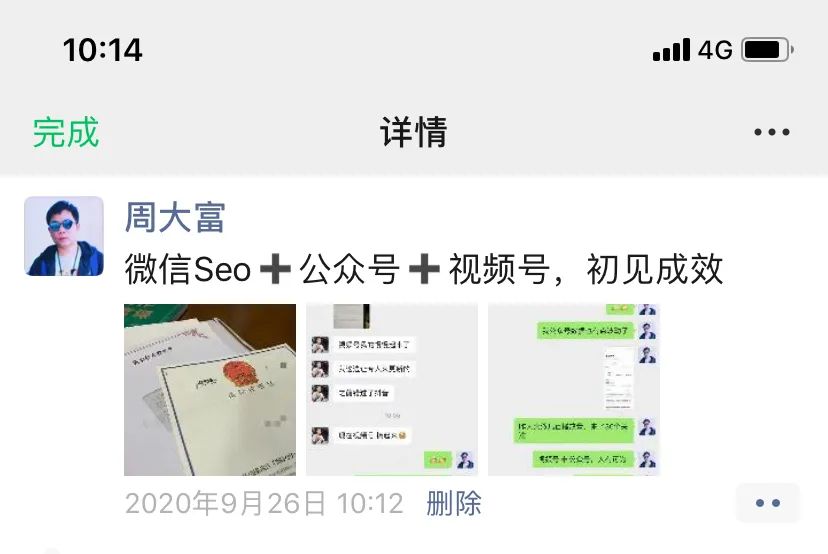Open the certificate photo thumbnail

(210, 390)
